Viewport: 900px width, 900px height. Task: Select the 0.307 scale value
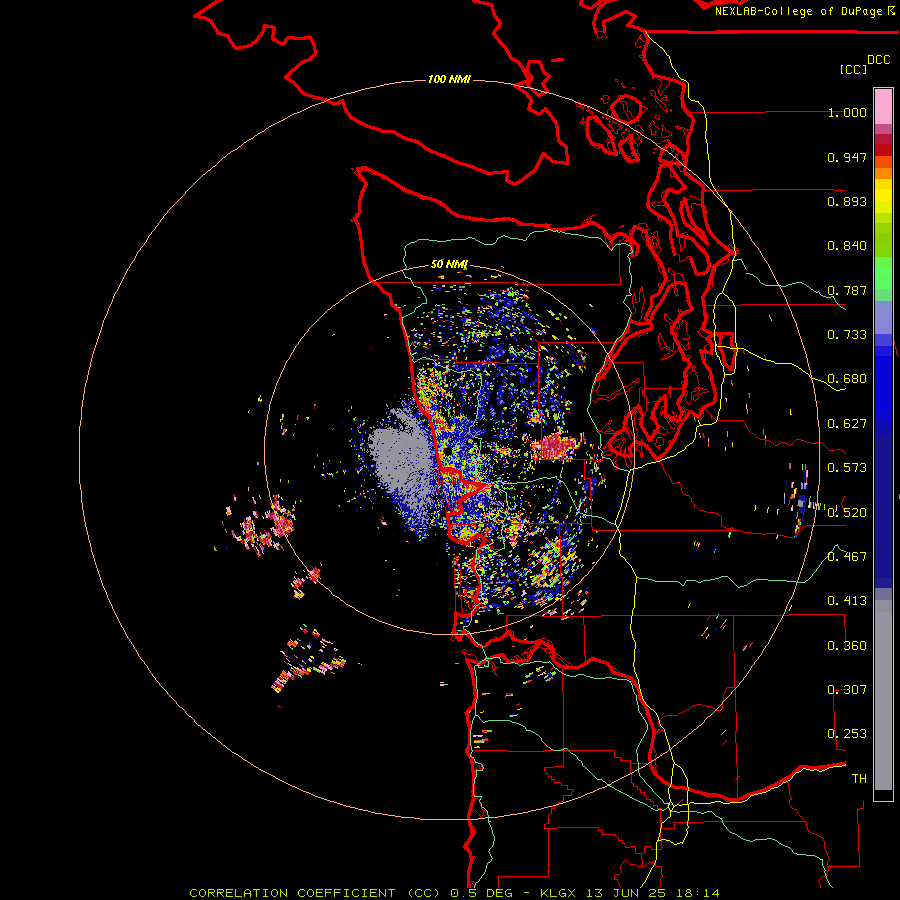(x=847, y=689)
